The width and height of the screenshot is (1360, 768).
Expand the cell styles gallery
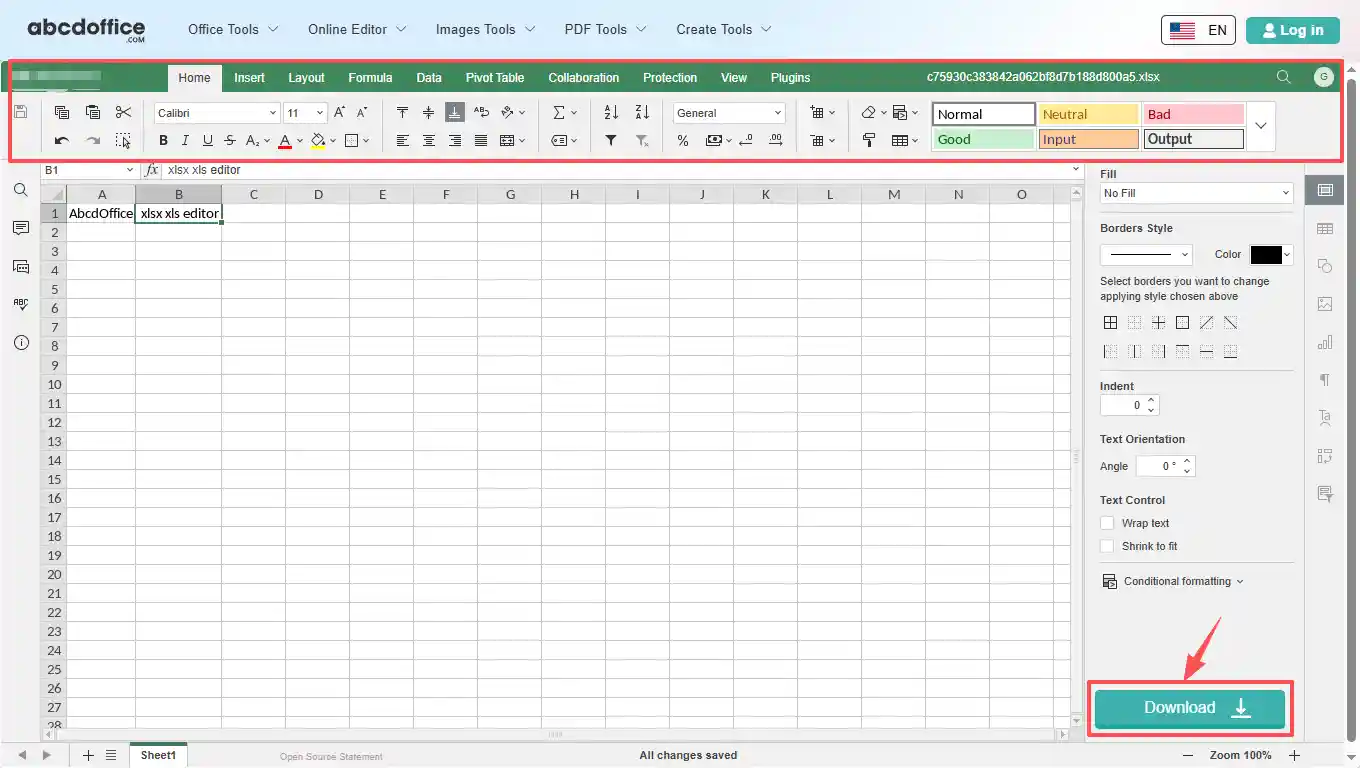[x=1261, y=126]
